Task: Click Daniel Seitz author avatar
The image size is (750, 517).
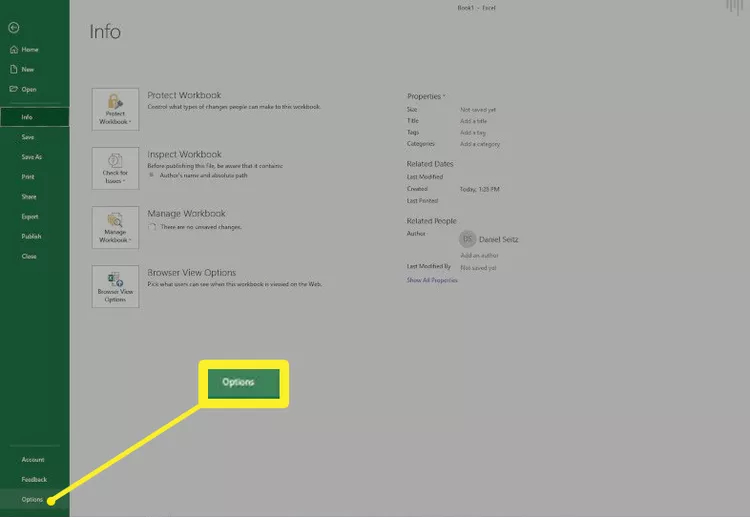Action: coord(467,239)
